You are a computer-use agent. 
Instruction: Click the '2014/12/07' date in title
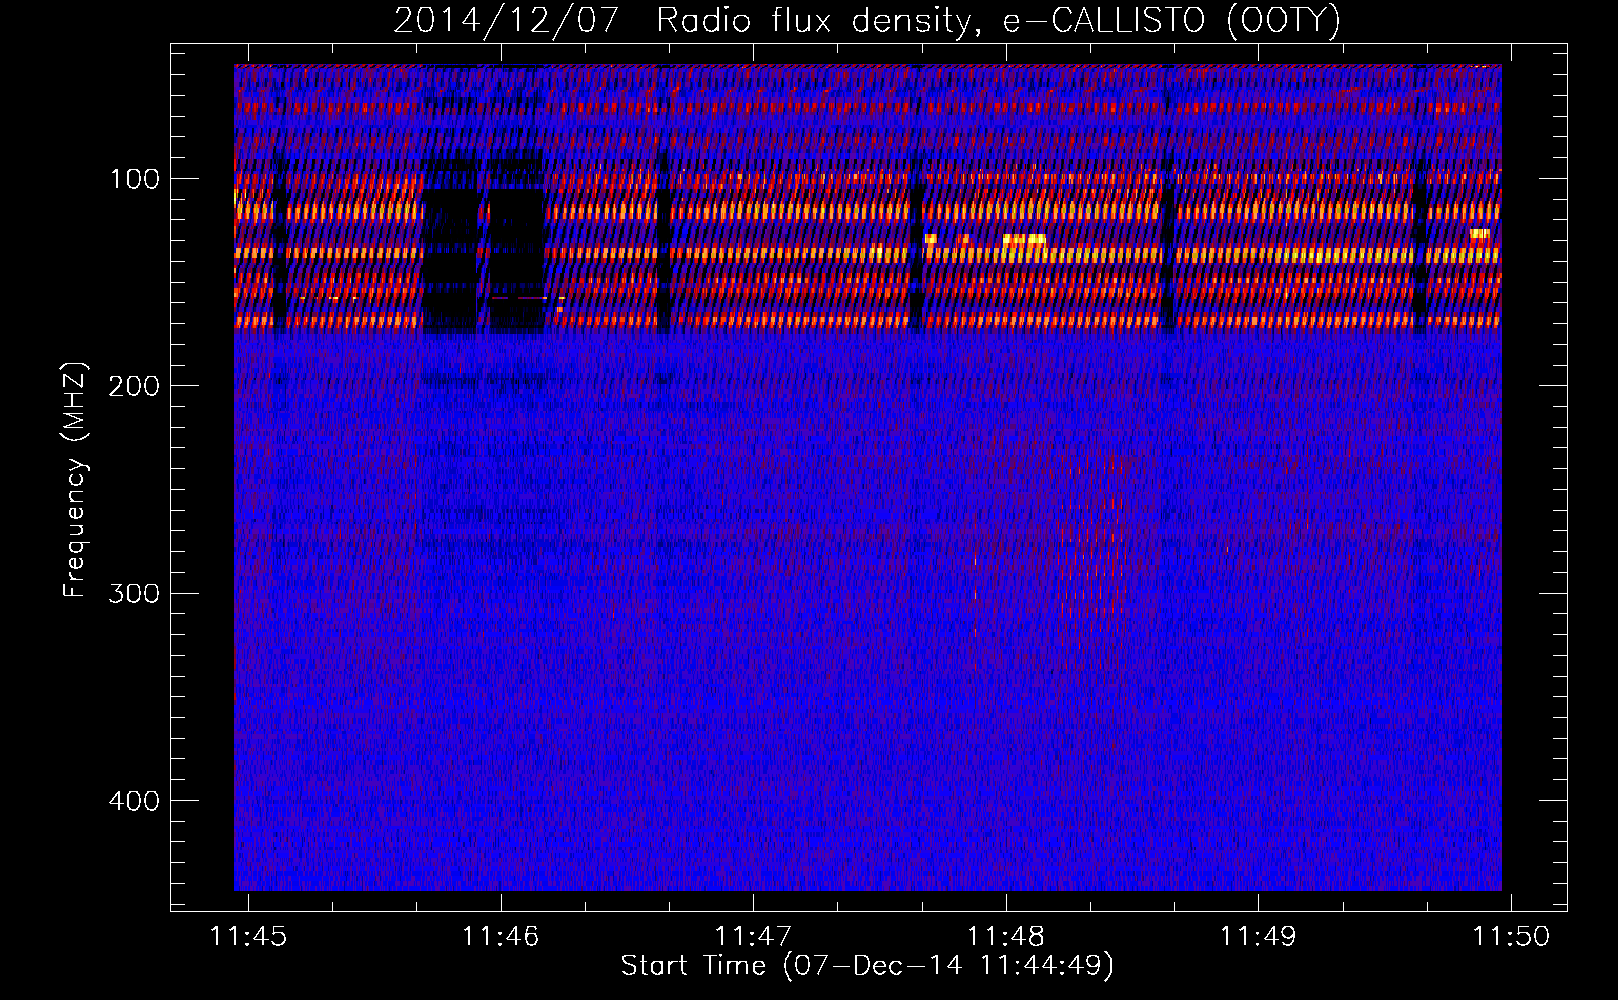click(506, 21)
